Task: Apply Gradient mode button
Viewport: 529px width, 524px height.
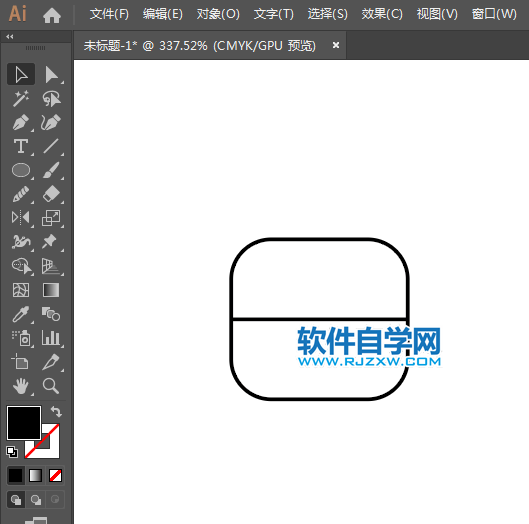Action: point(35,475)
